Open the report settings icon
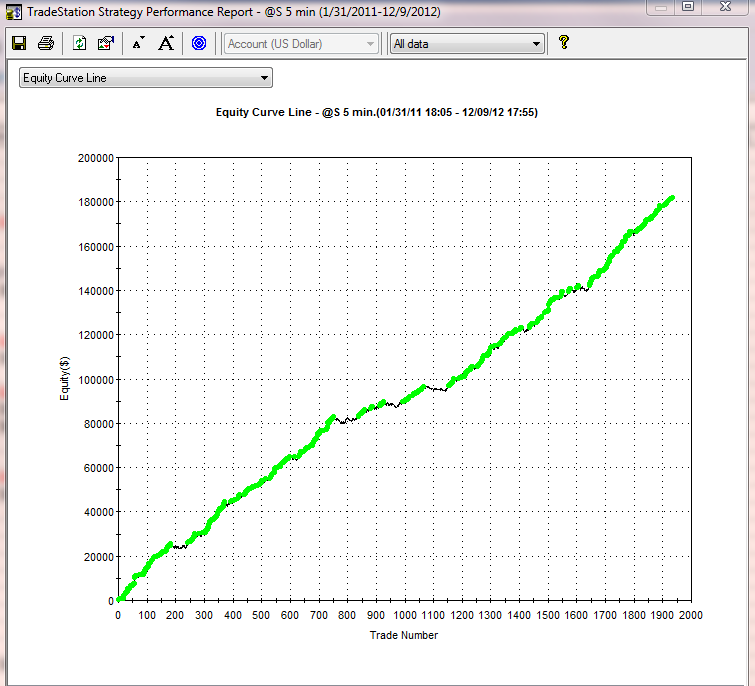The image size is (755, 686). tap(106, 43)
